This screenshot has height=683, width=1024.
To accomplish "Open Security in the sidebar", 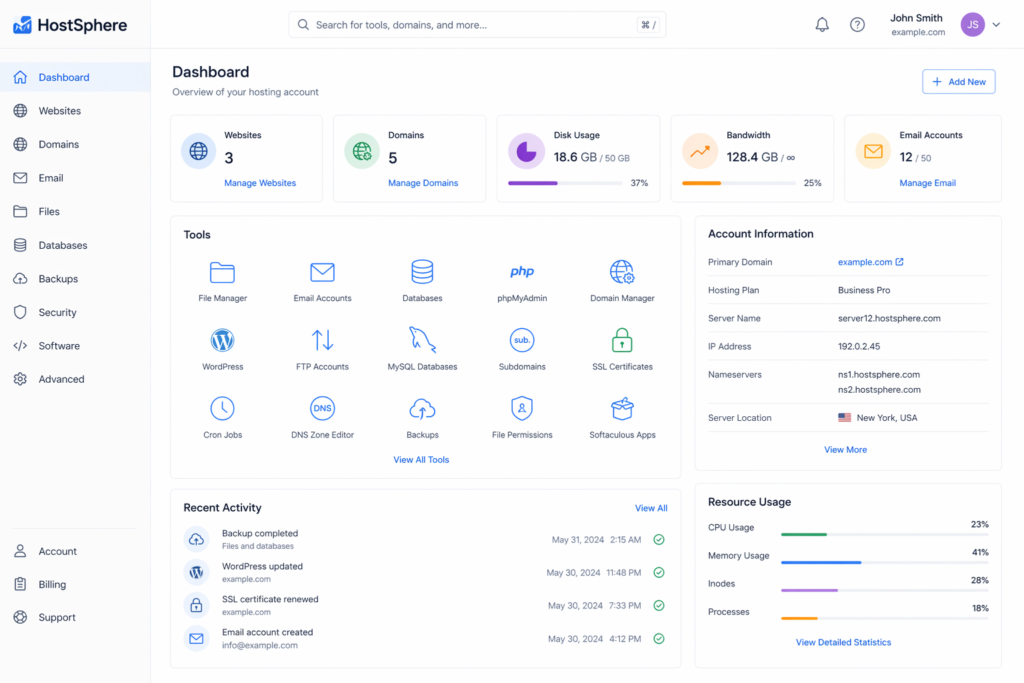I will click(75, 312).
